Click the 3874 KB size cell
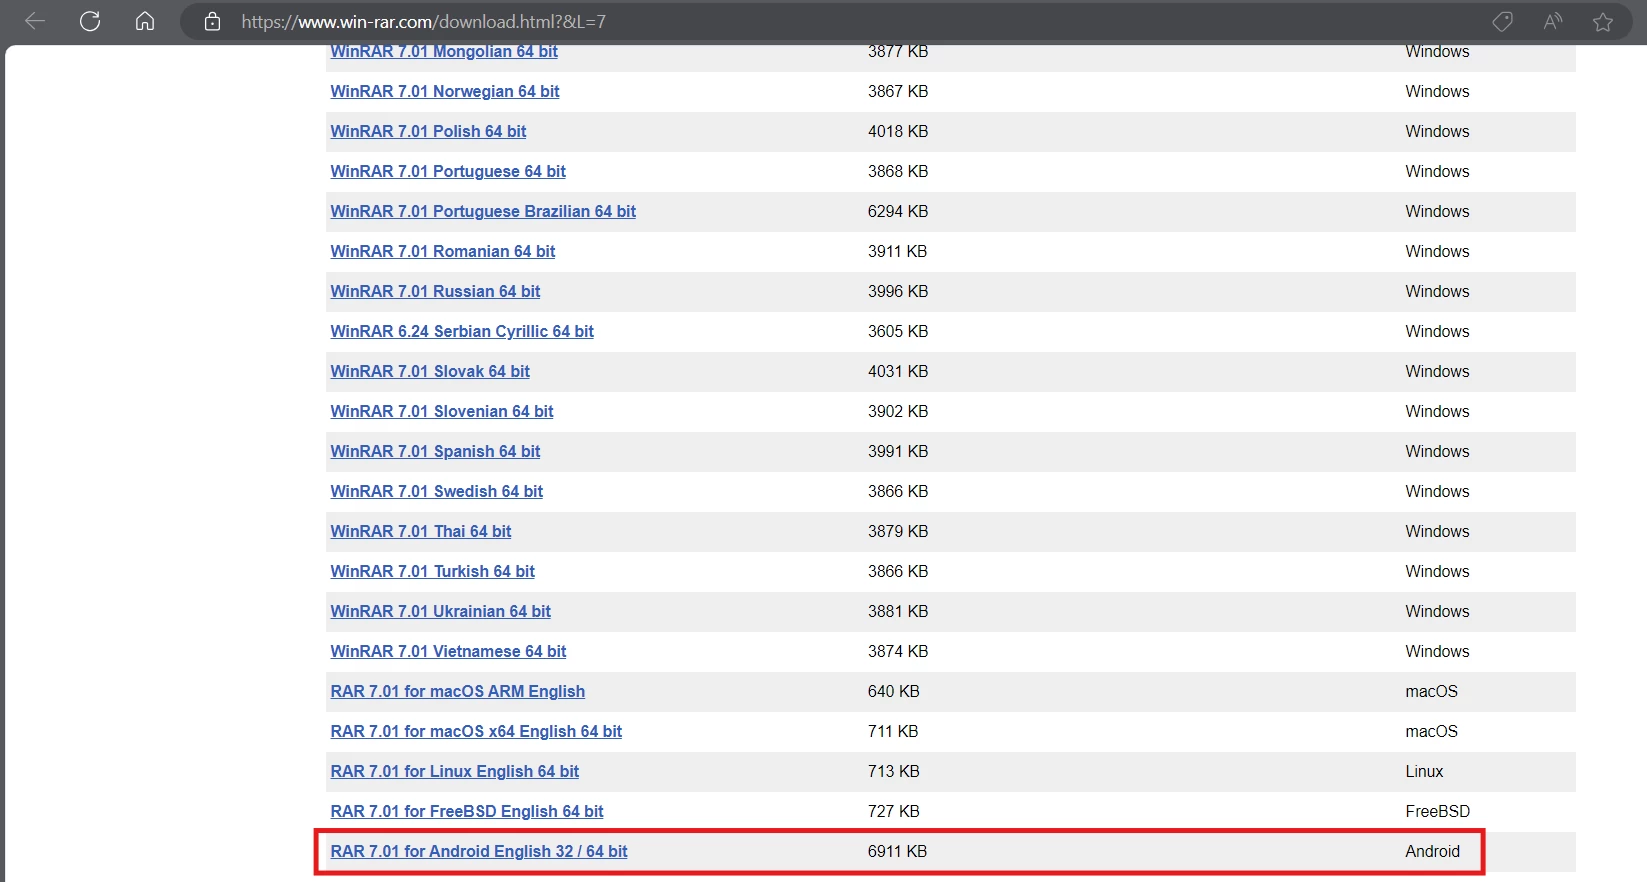The width and height of the screenshot is (1647, 882). (x=898, y=651)
